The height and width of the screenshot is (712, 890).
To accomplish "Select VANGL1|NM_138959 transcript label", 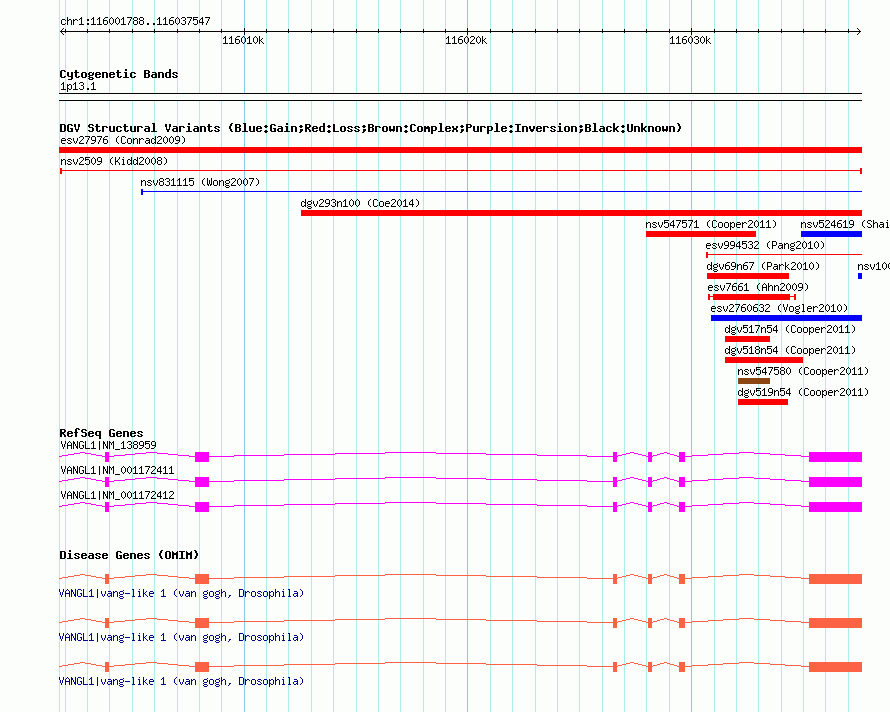I will pyautogui.click(x=108, y=445).
